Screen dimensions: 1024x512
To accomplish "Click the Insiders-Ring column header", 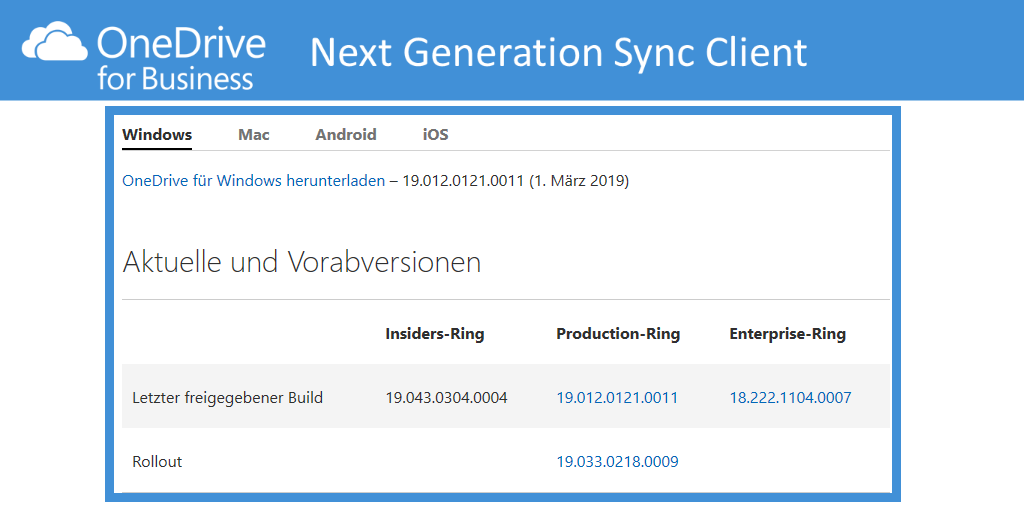I will click(x=435, y=334).
